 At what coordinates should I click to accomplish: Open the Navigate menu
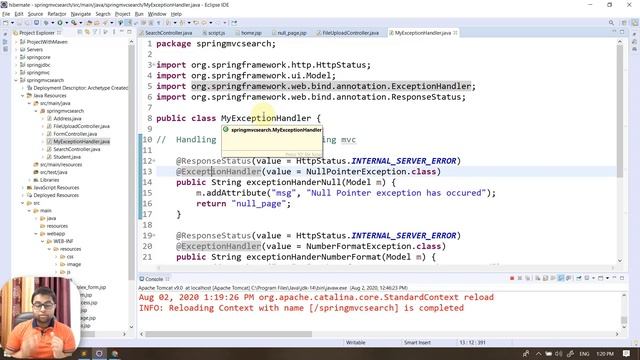[81, 14]
